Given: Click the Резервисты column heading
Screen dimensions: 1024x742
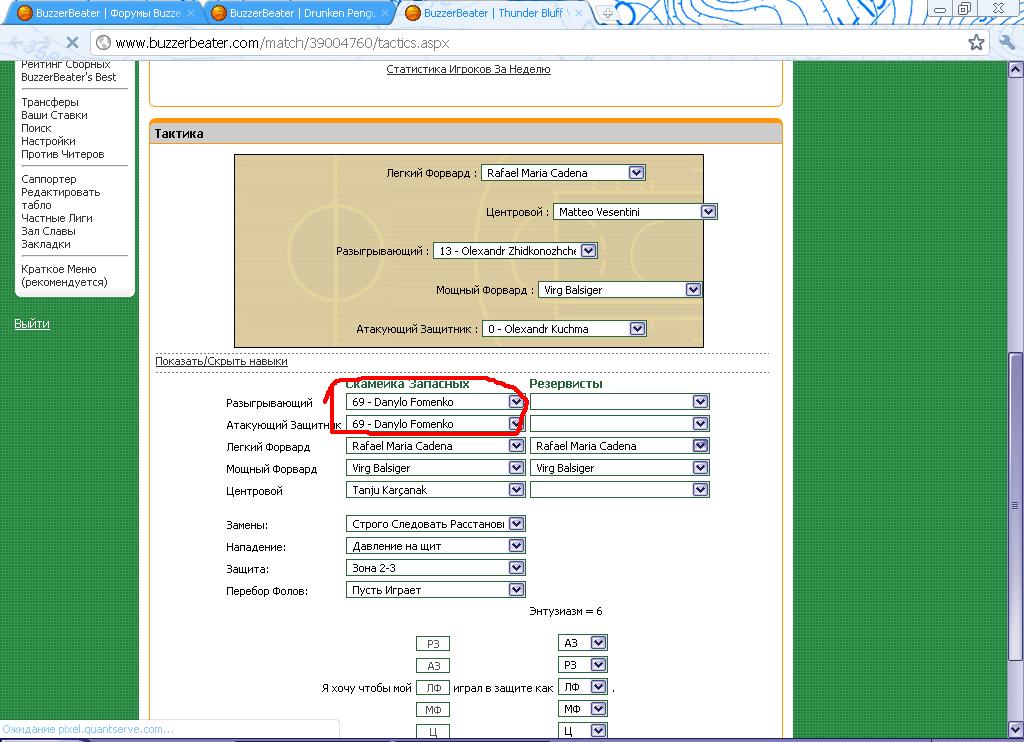Looking at the screenshot, I should click(x=566, y=384).
